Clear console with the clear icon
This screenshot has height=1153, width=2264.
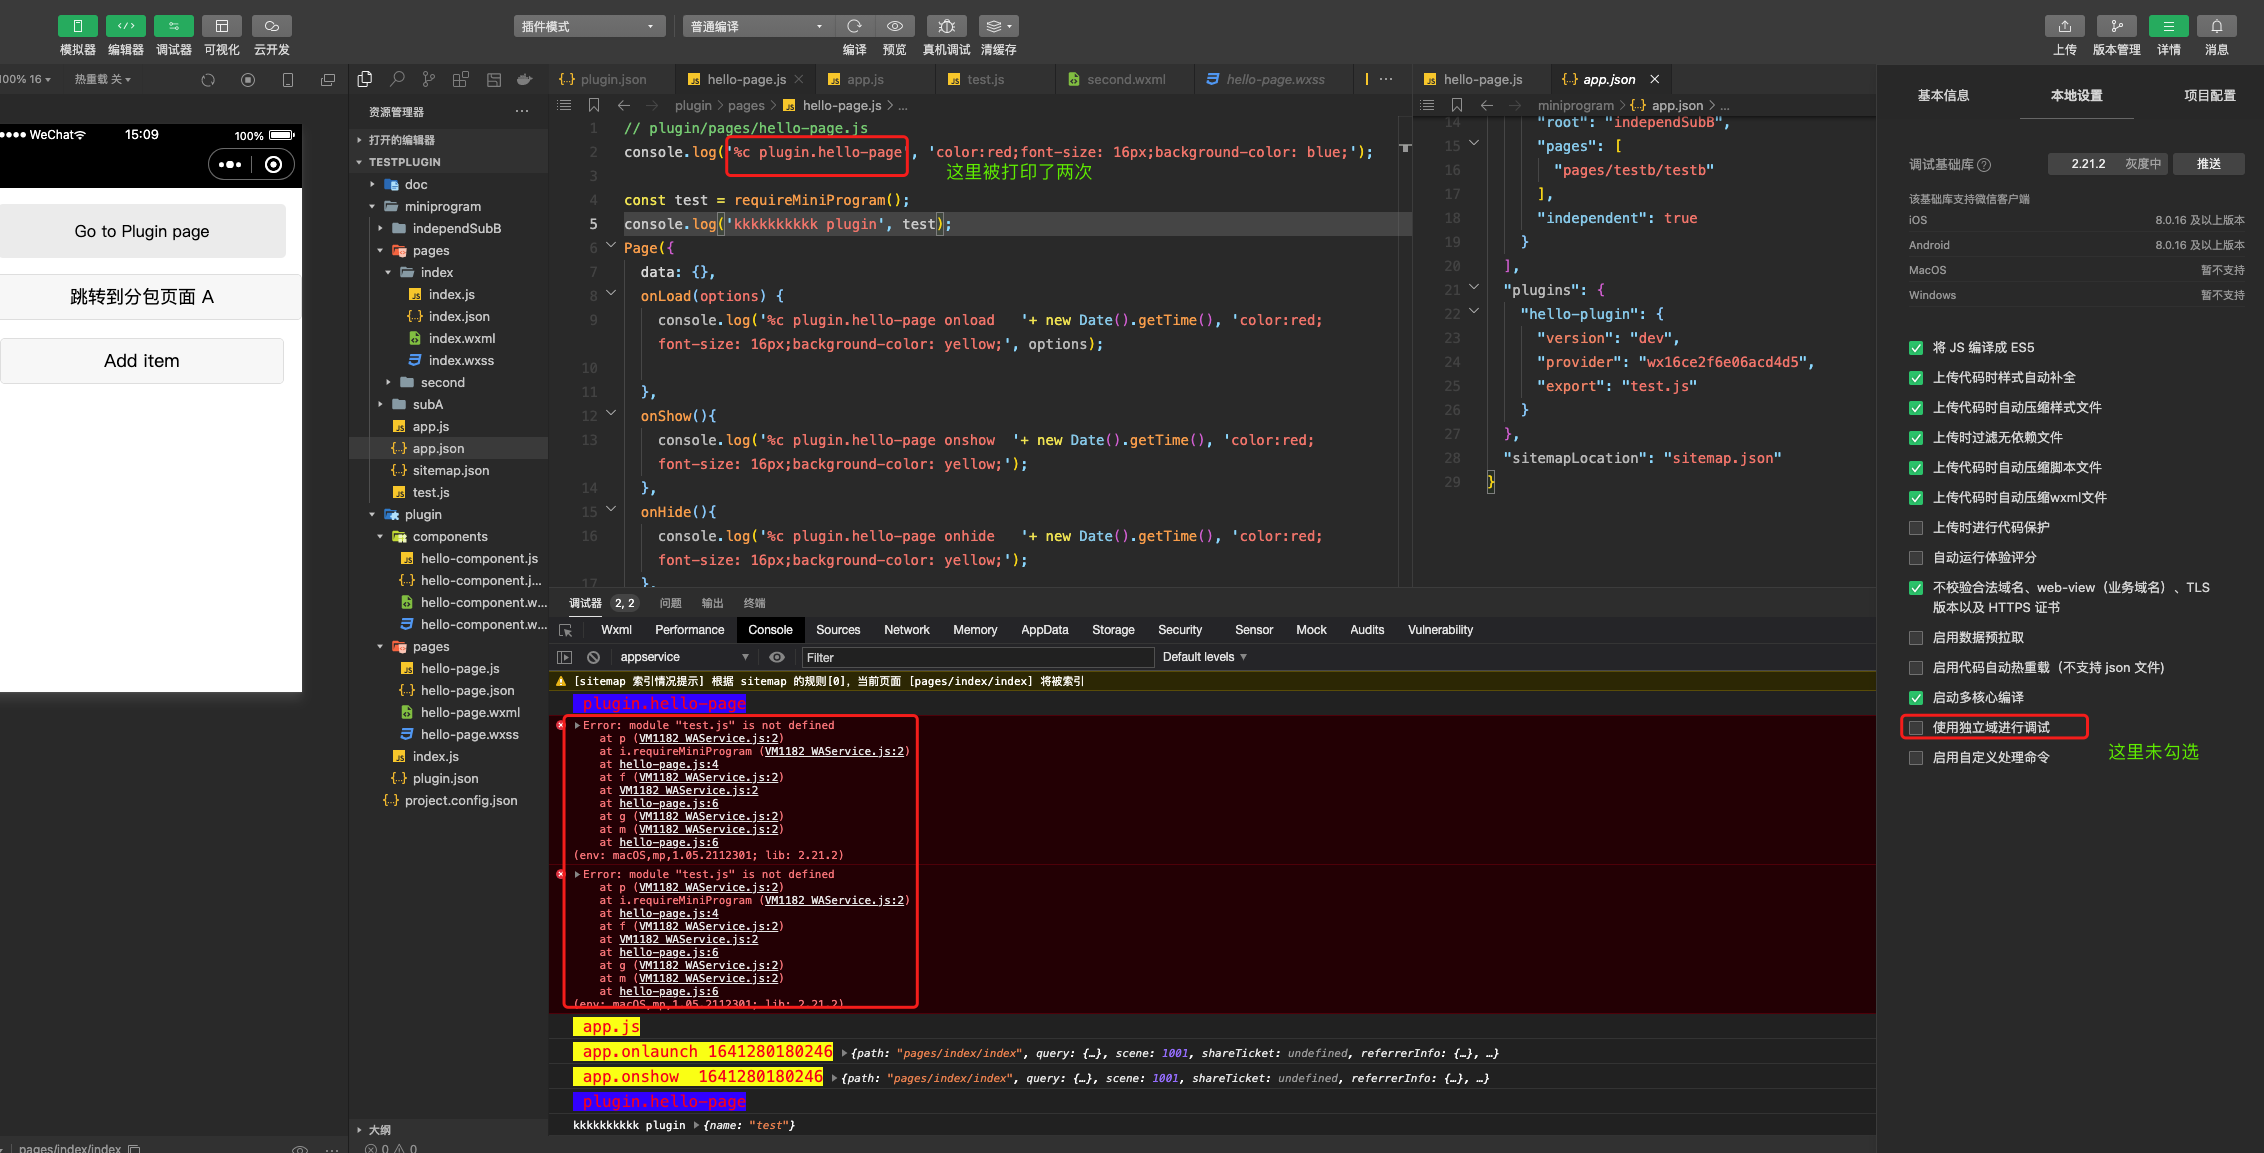point(593,657)
